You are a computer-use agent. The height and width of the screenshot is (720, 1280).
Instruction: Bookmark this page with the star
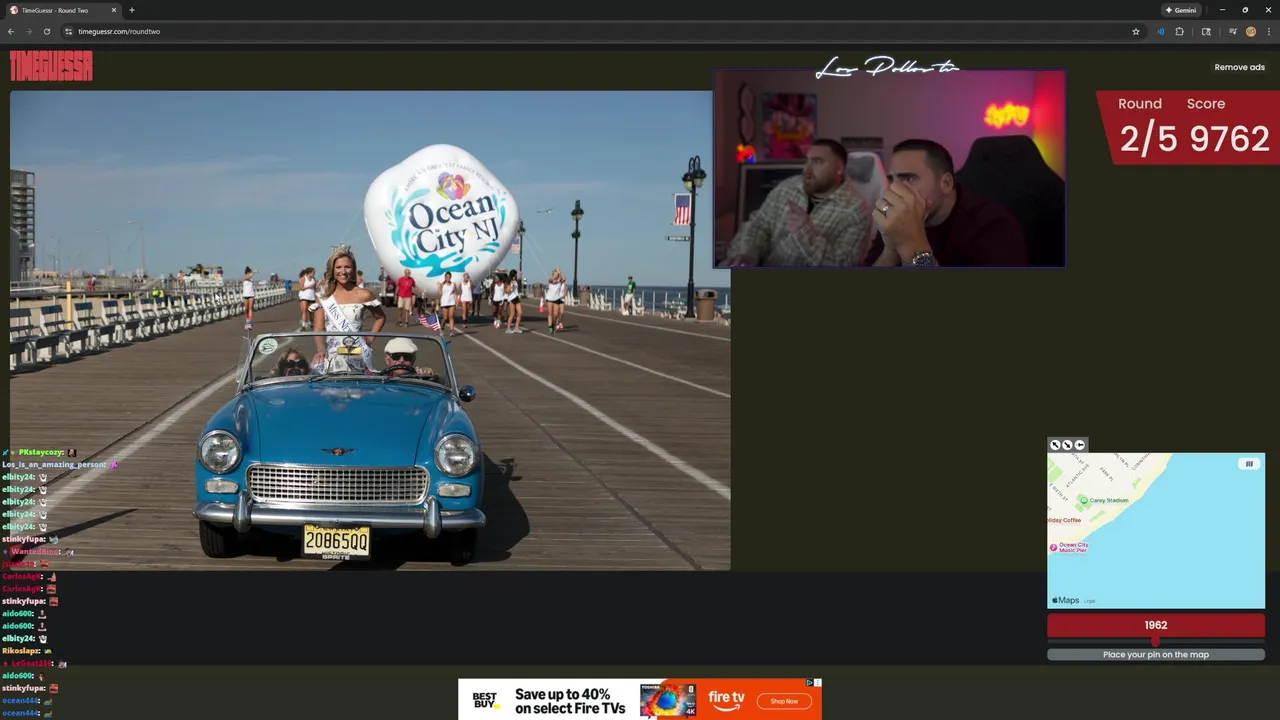1136,31
